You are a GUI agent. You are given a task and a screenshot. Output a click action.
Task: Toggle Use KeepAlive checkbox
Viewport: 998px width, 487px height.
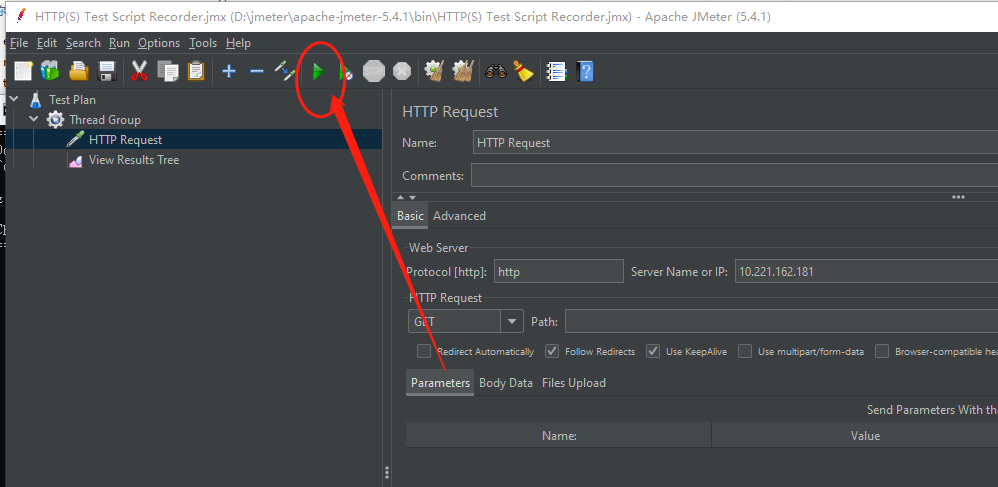point(653,351)
